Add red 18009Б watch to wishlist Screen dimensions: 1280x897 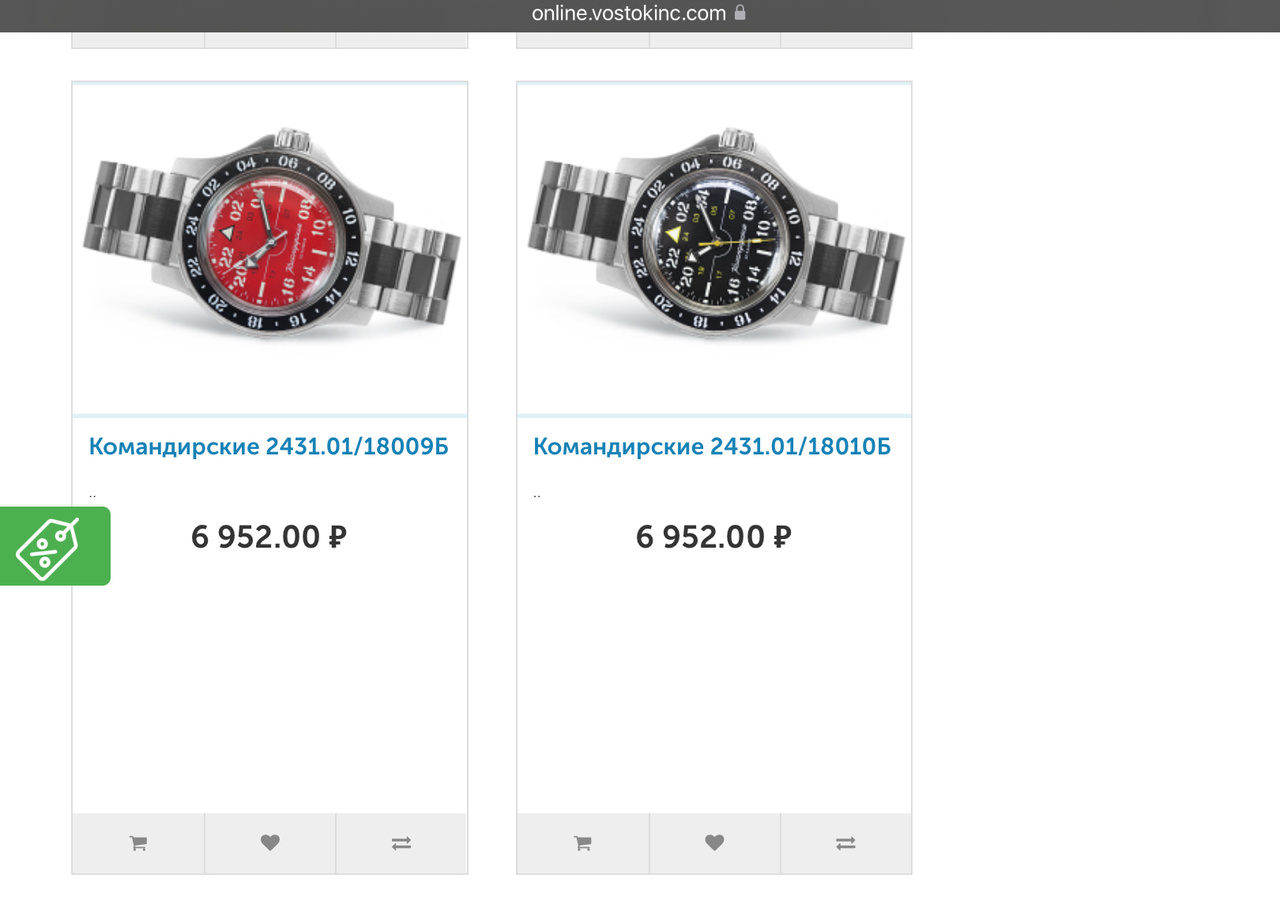[x=270, y=843]
